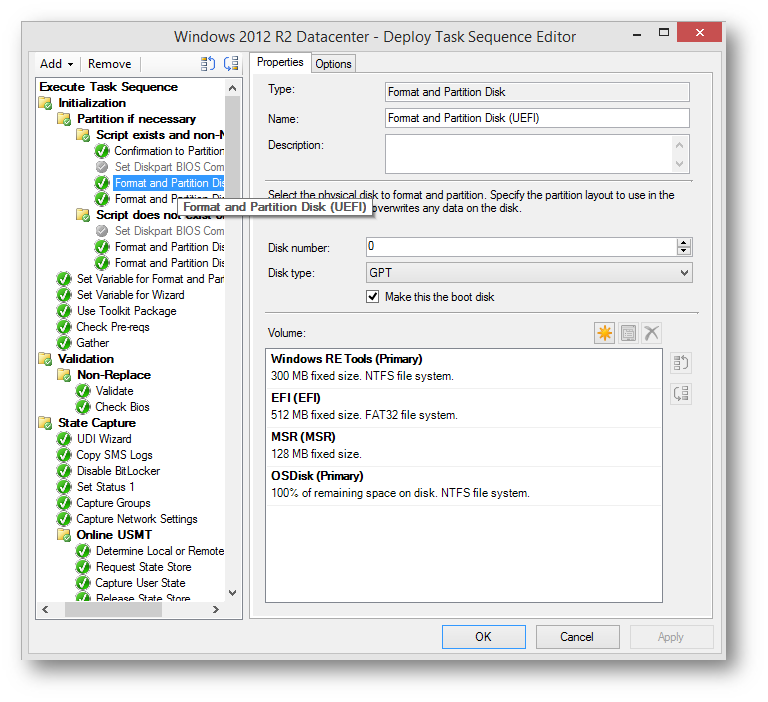Click the tree scroll down arrow

[x=233, y=593]
